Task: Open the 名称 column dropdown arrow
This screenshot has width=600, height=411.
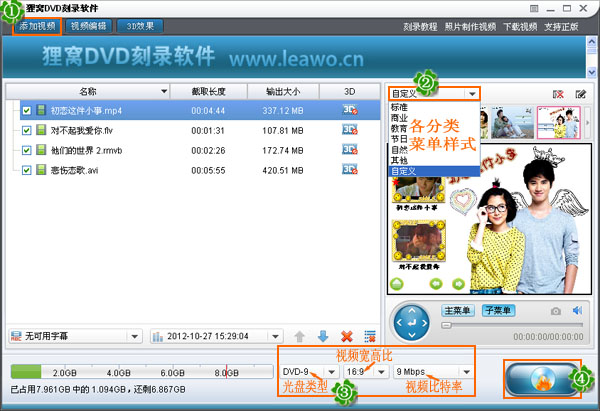Action: pos(164,91)
